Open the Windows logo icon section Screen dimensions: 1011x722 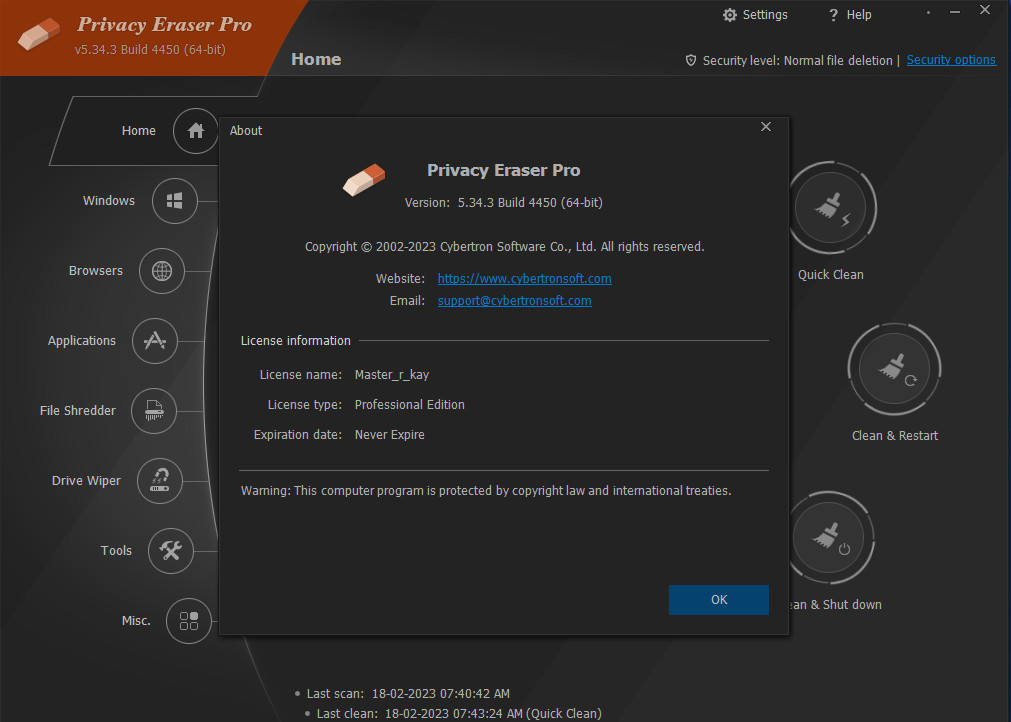175,201
